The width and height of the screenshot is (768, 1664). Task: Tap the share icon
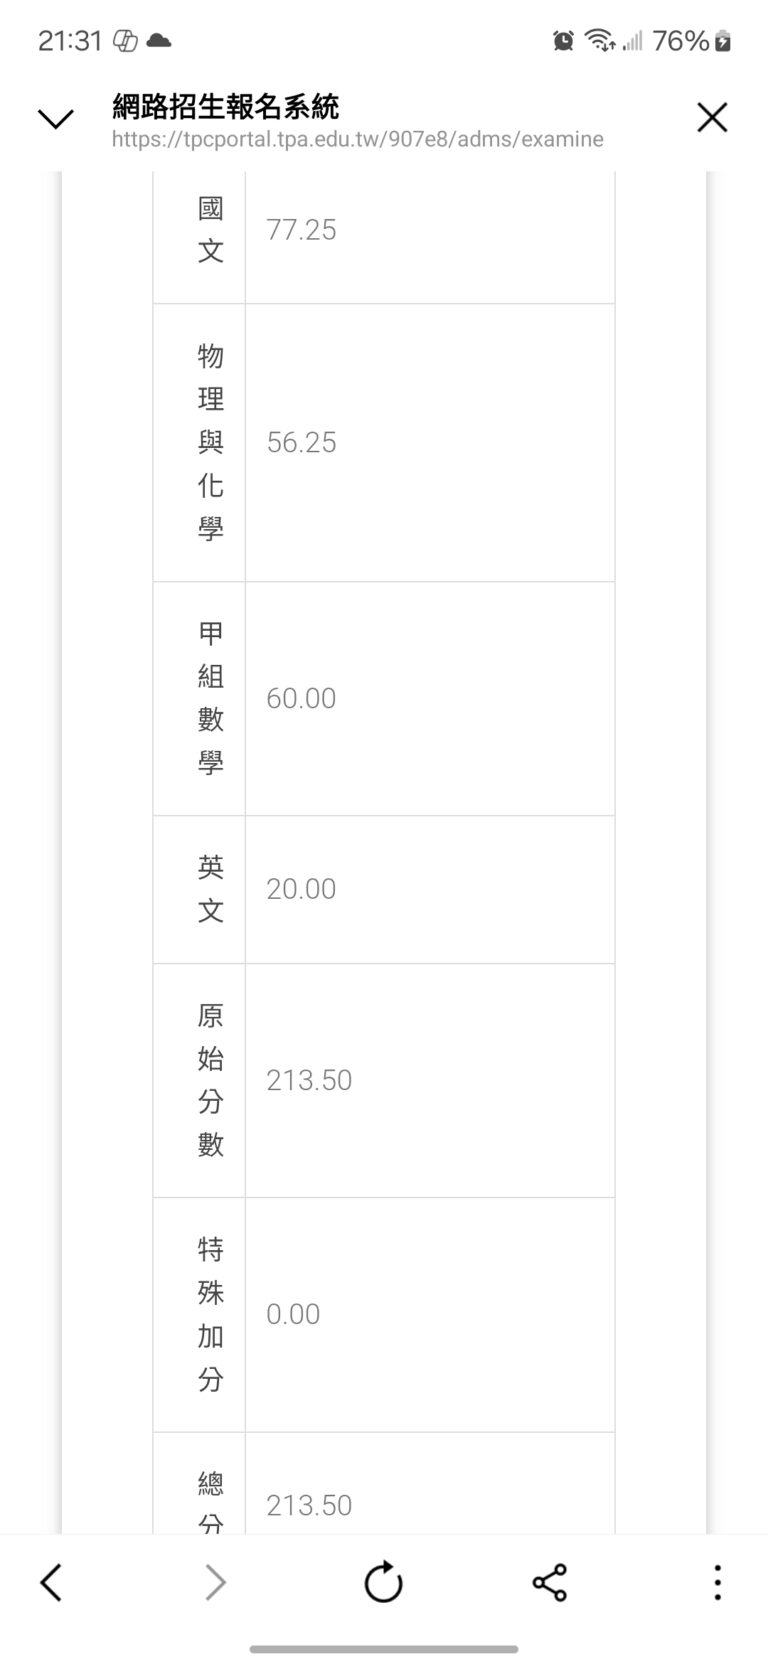pyautogui.click(x=549, y=1582)
